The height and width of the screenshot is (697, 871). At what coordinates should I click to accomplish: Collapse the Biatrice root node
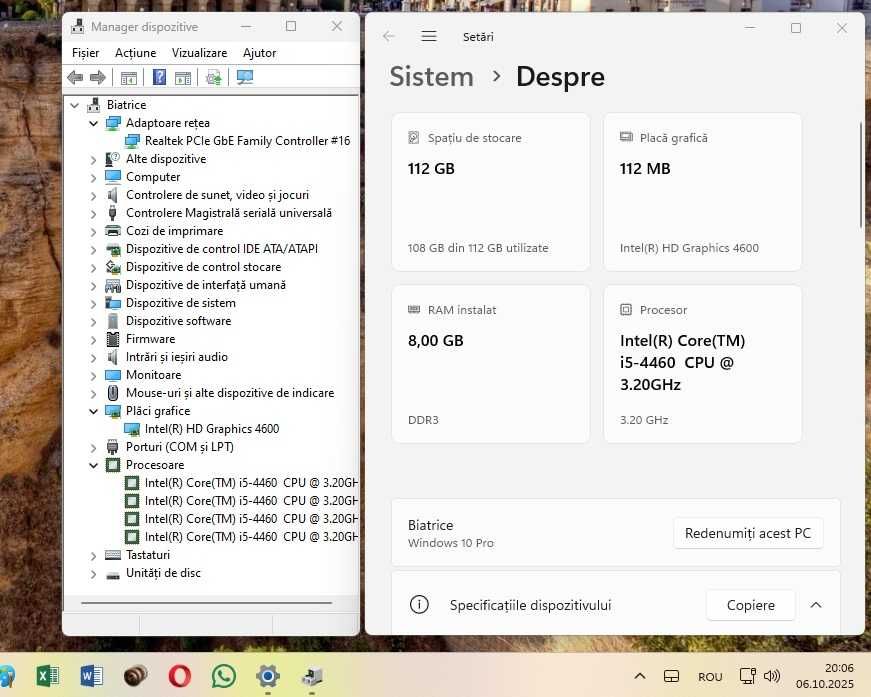tap(74, 105)
